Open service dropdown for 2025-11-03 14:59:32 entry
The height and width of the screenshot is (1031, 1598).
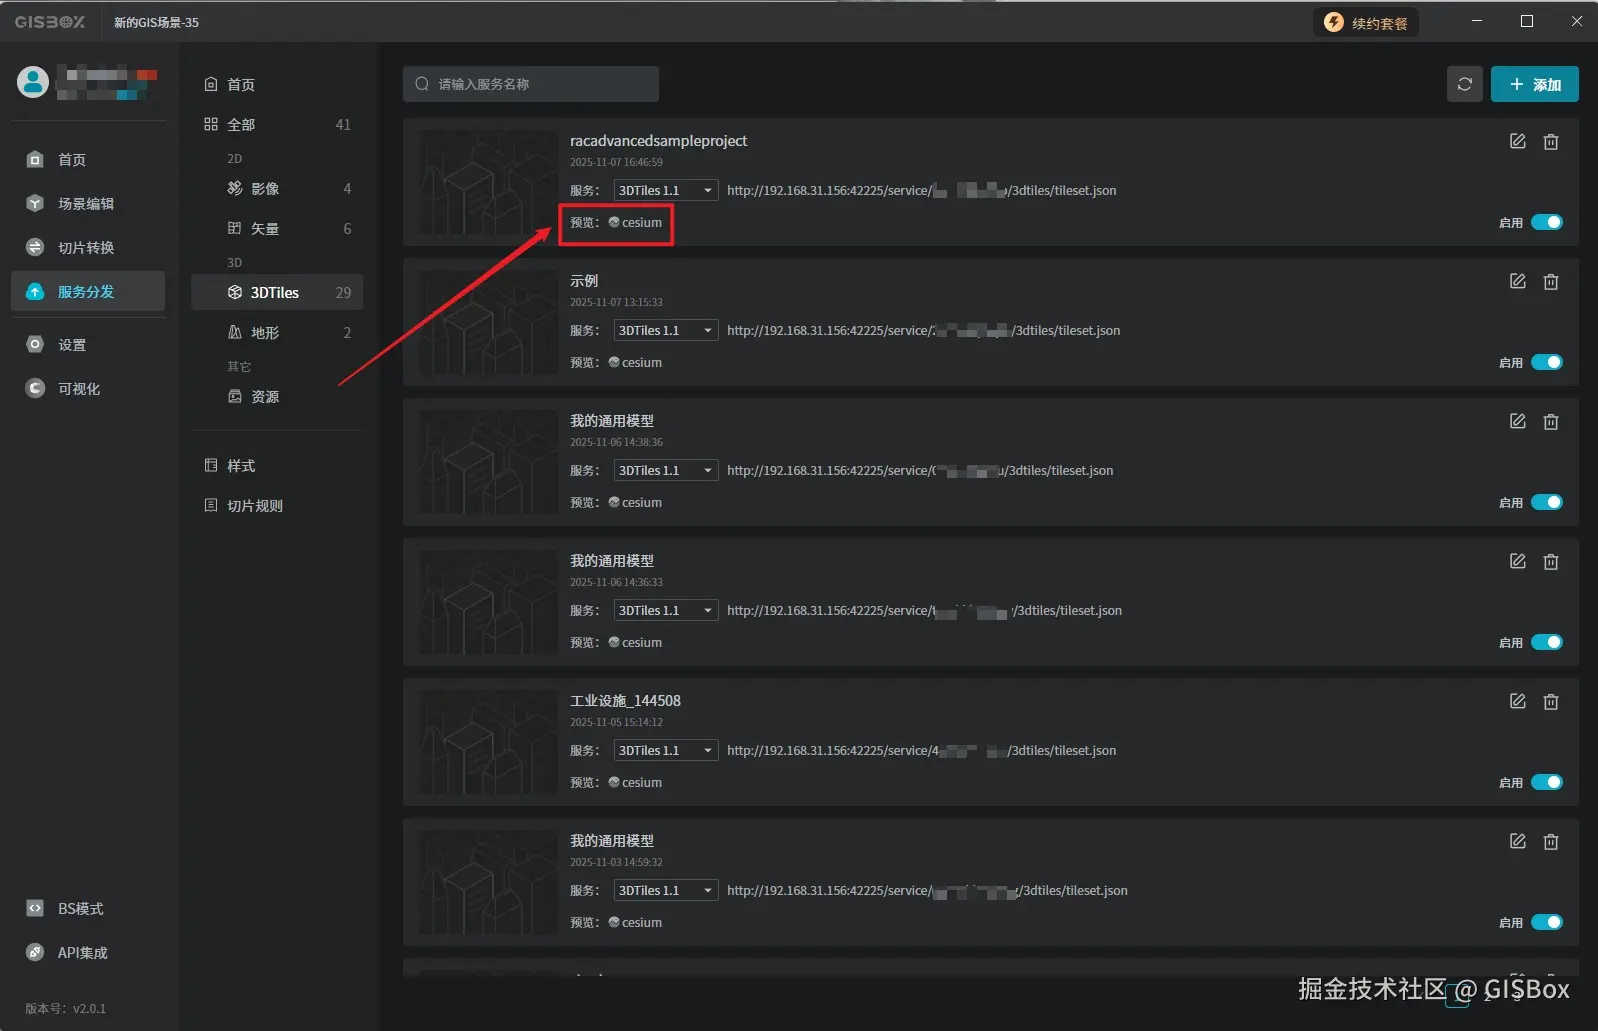click(x=665, y=890)
